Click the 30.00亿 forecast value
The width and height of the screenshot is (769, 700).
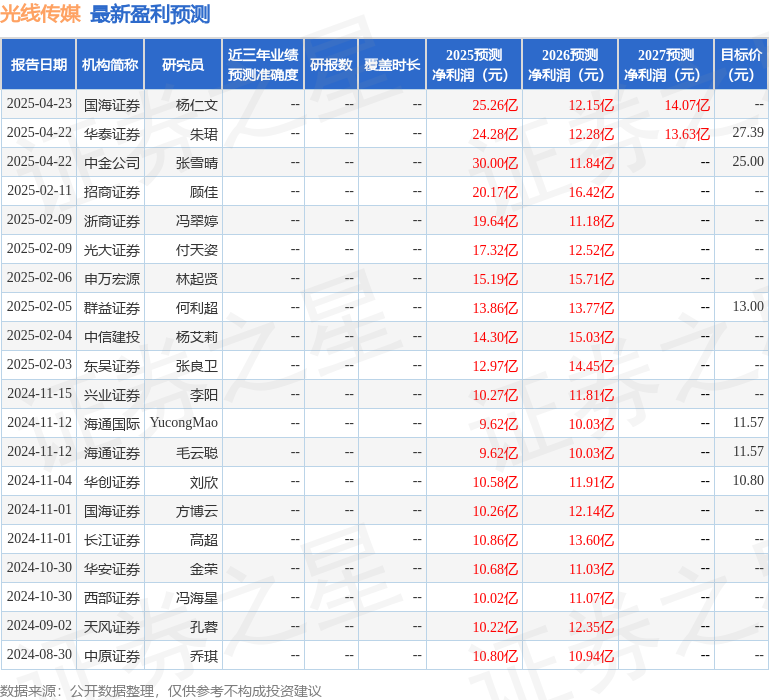pos(495,162)
